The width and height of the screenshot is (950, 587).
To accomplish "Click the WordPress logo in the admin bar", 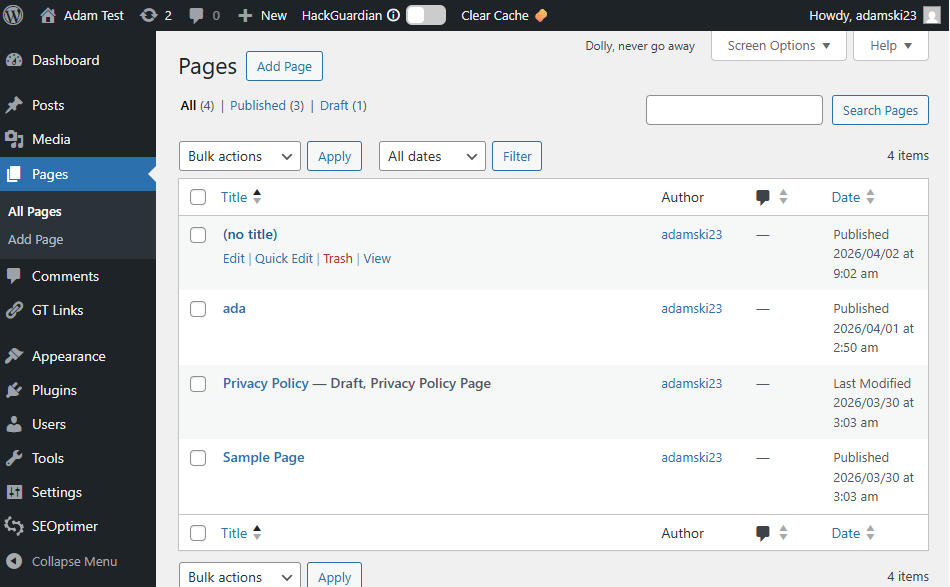I will 13,15.
